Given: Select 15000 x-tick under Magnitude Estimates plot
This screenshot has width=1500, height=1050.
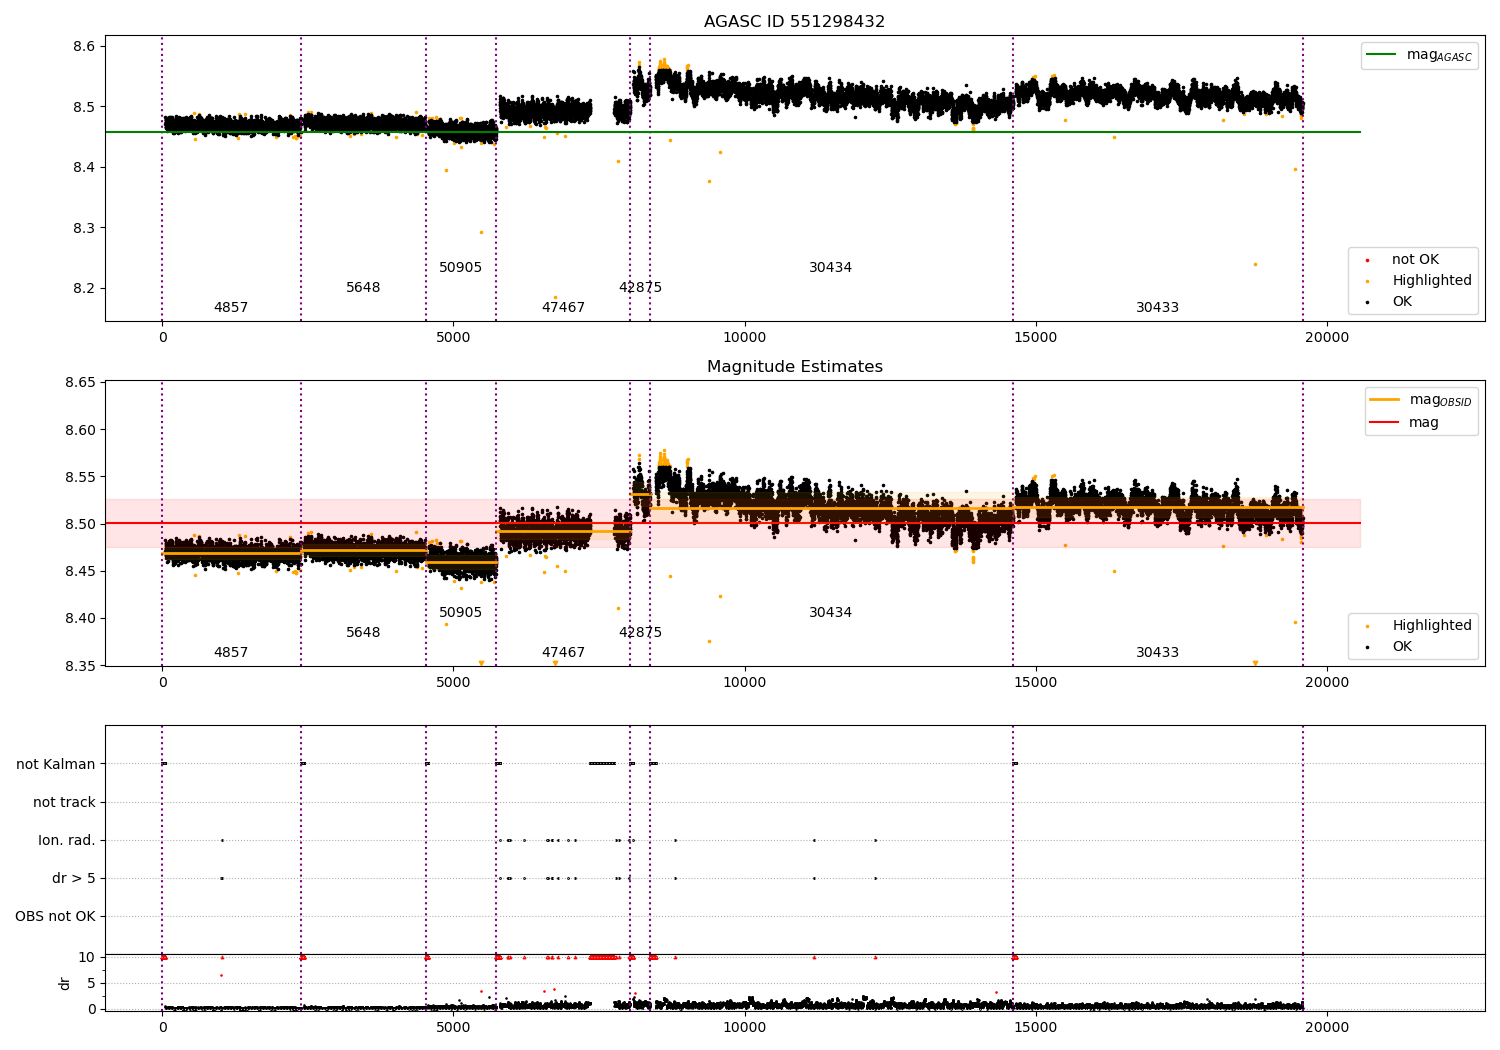Looking at the screenshot, I should tap(1035, 683).
